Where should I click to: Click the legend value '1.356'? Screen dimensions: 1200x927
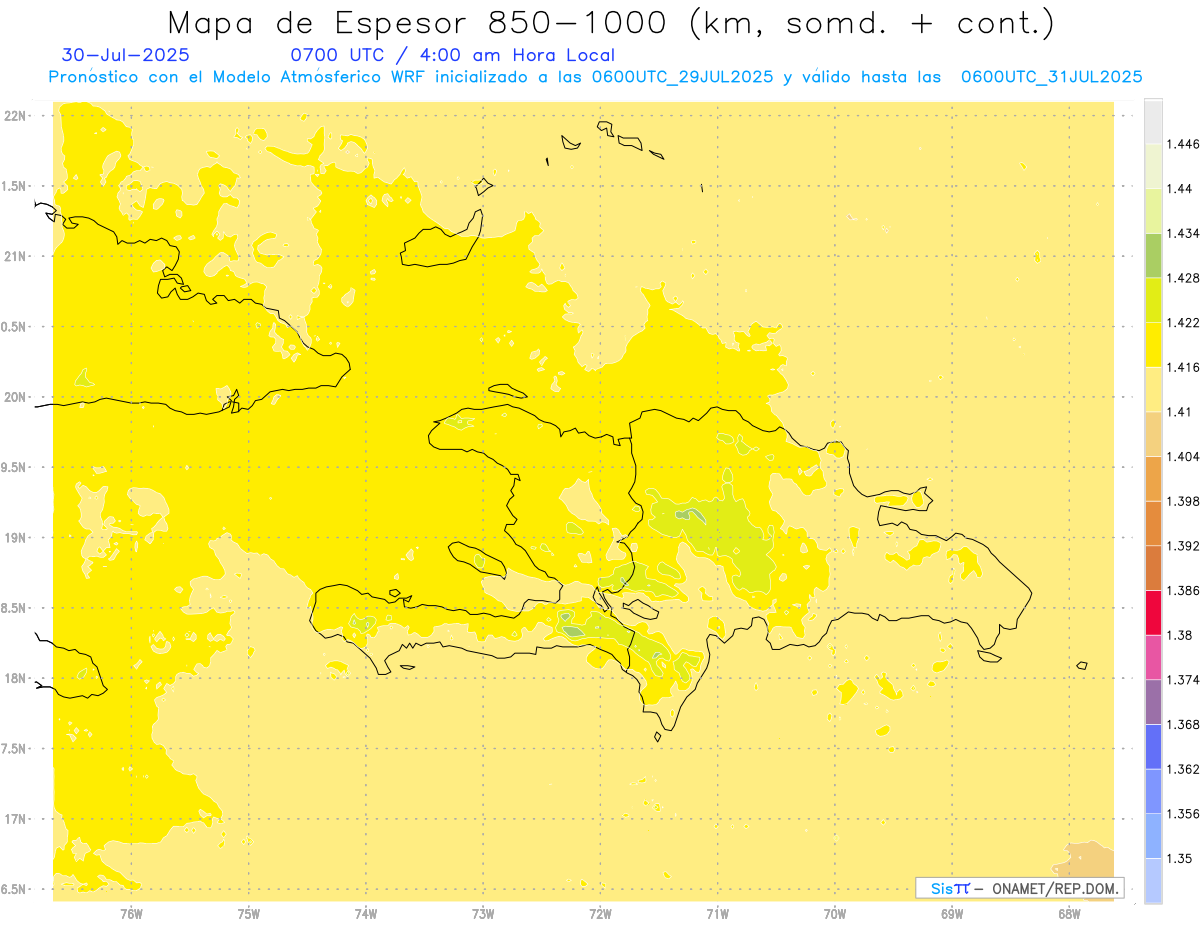pos(1183,814)
